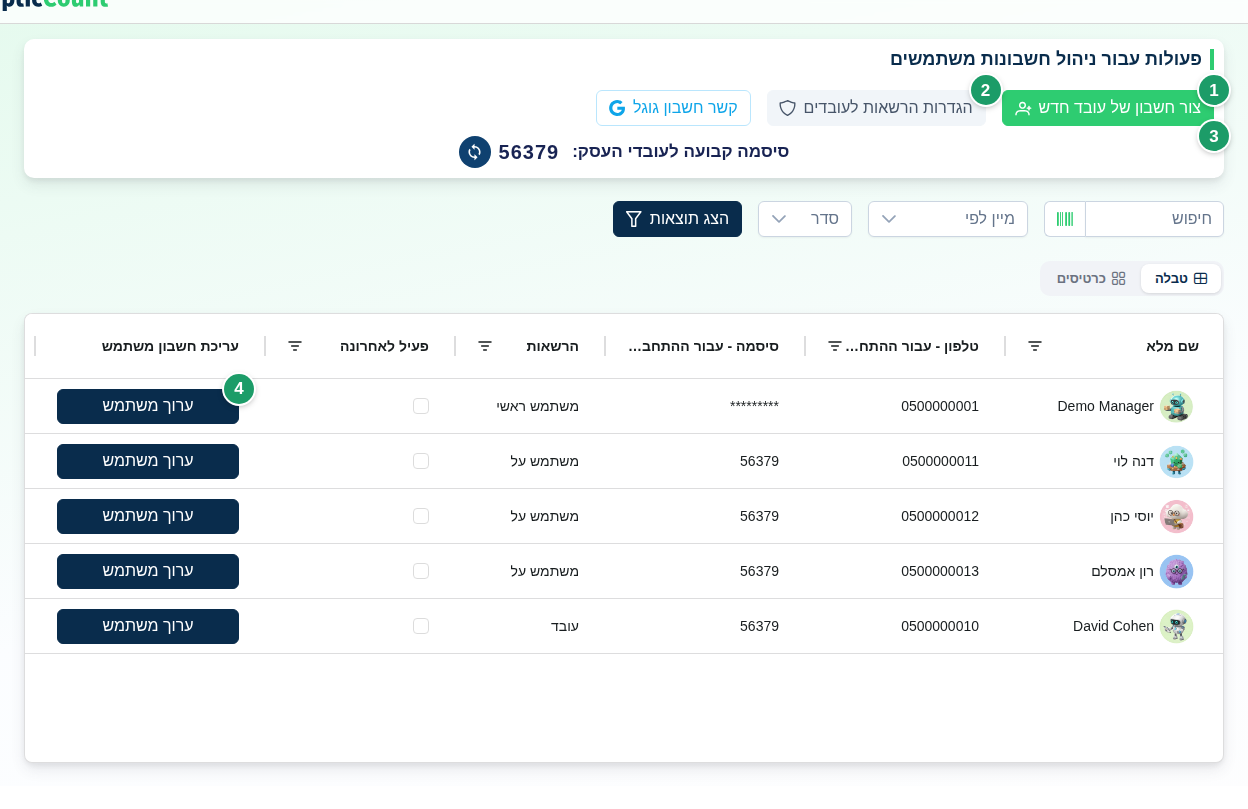Click phone number 0500000001

(x=940, y=406)
